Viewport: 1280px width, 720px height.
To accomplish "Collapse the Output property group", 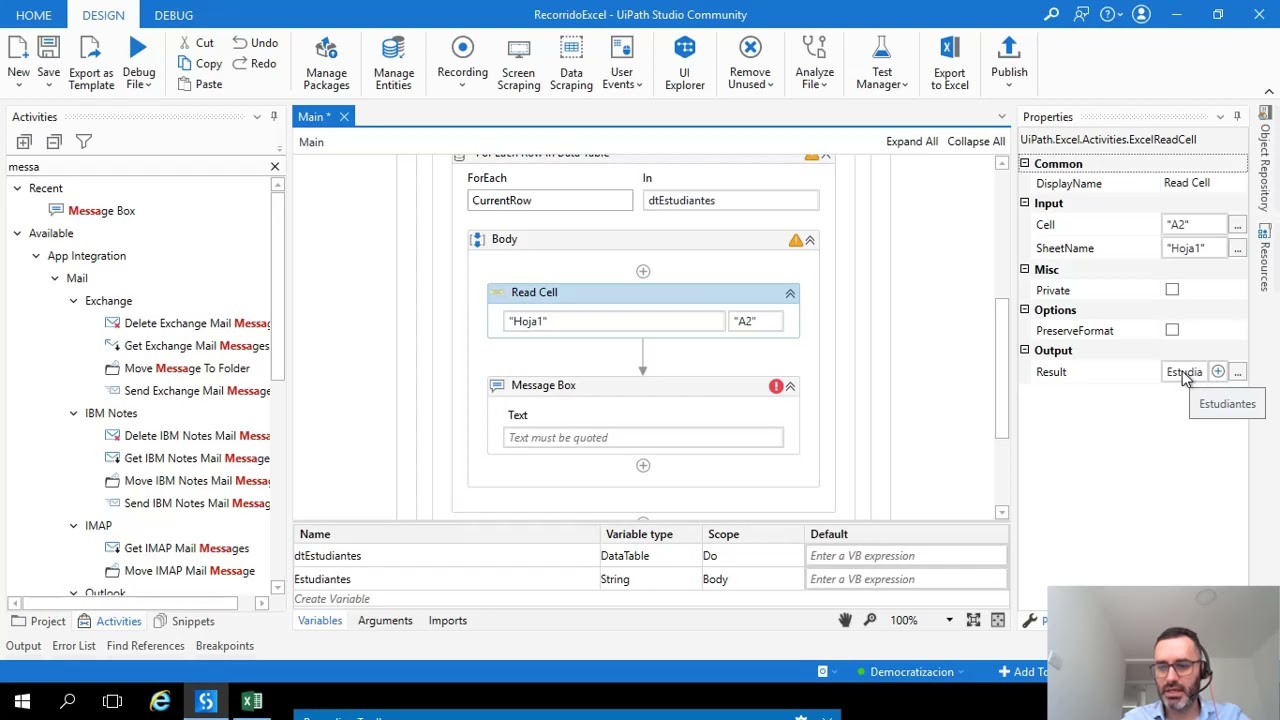I will tap(1024, 350).
